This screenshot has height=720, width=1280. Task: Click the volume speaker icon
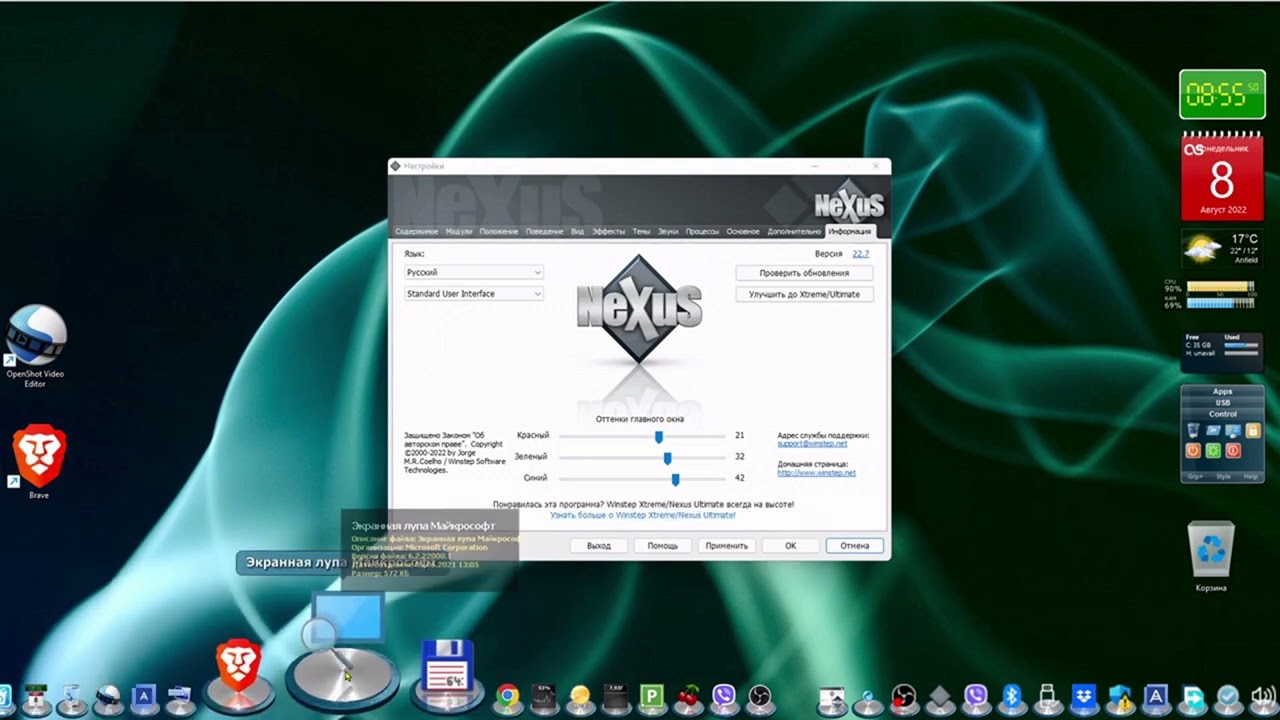tap(1264, 696)
